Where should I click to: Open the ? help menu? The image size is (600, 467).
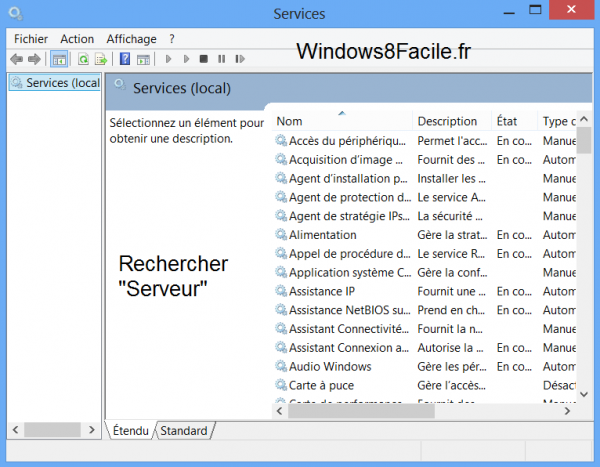pos(172,39)
